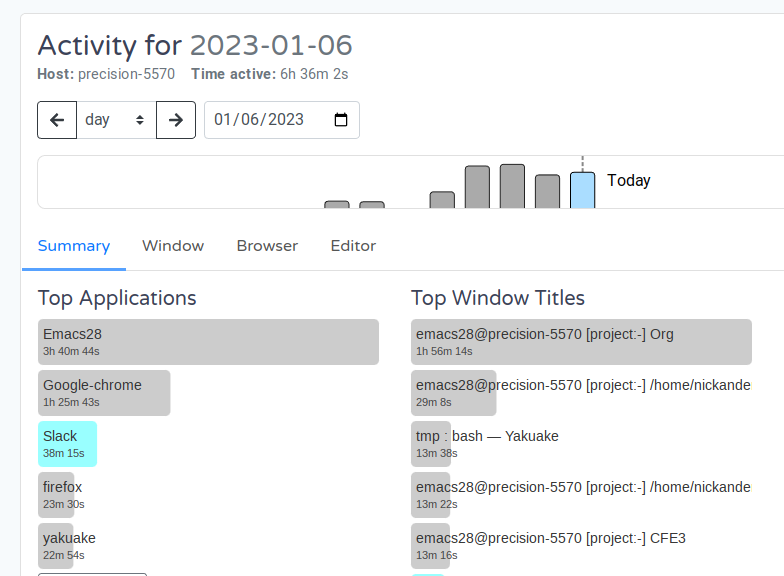This screenshot has width=784, height=576.
Task: Select the blue Today bar in timeline
Action: coord(582,190)
